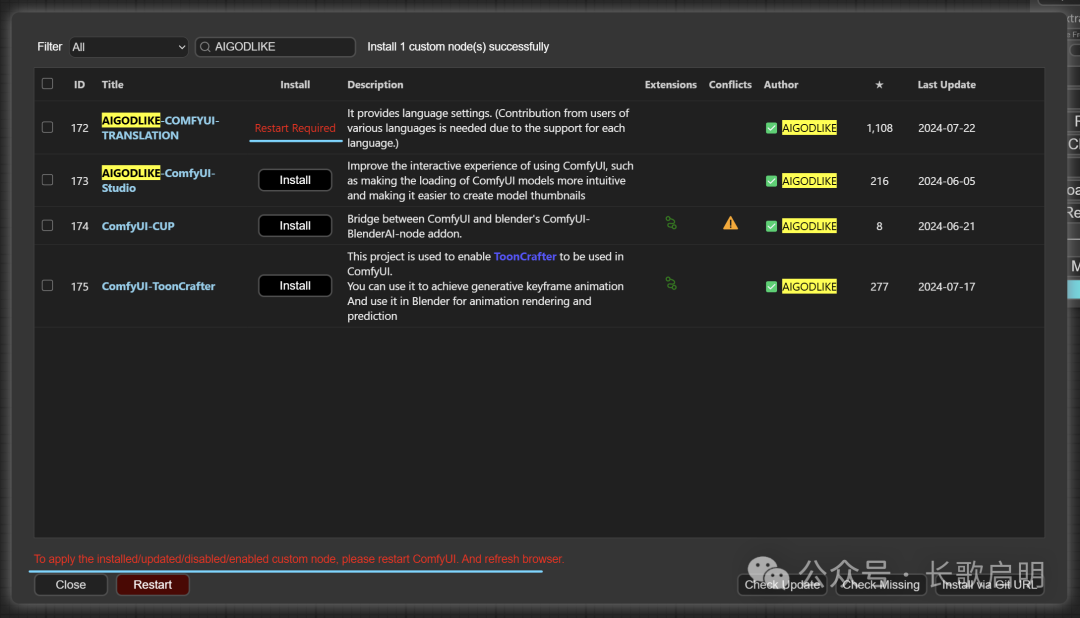
Task: Open AIGODLIKE author link in row 175
Action: click(x=809, y=287)
